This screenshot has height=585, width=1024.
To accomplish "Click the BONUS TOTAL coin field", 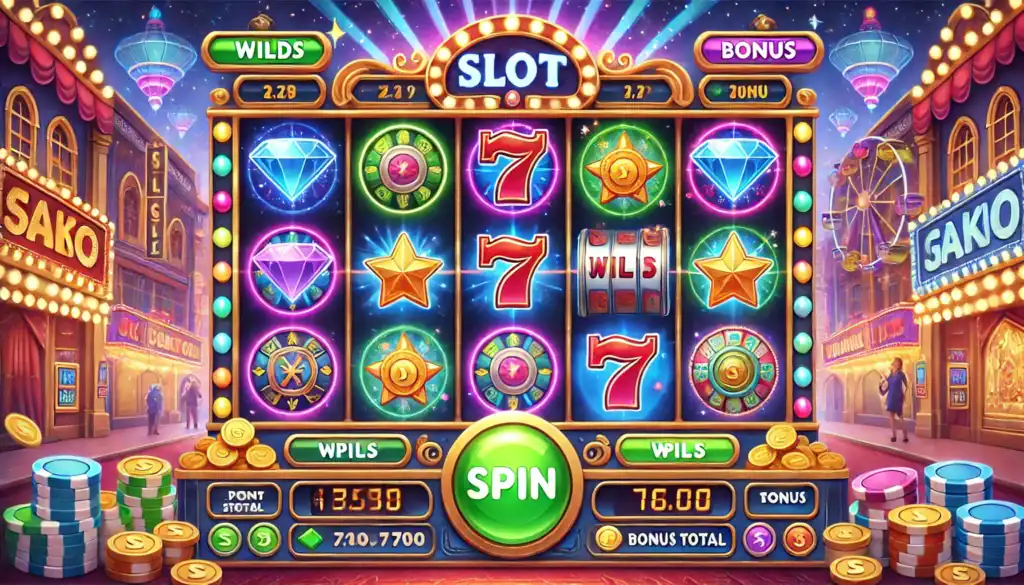I will tap(664, 539).
